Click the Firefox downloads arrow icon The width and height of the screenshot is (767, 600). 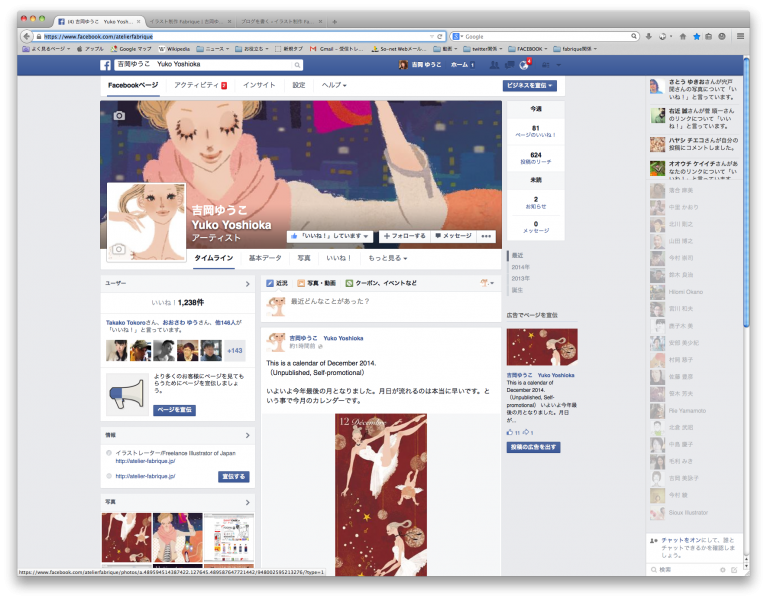649,36
